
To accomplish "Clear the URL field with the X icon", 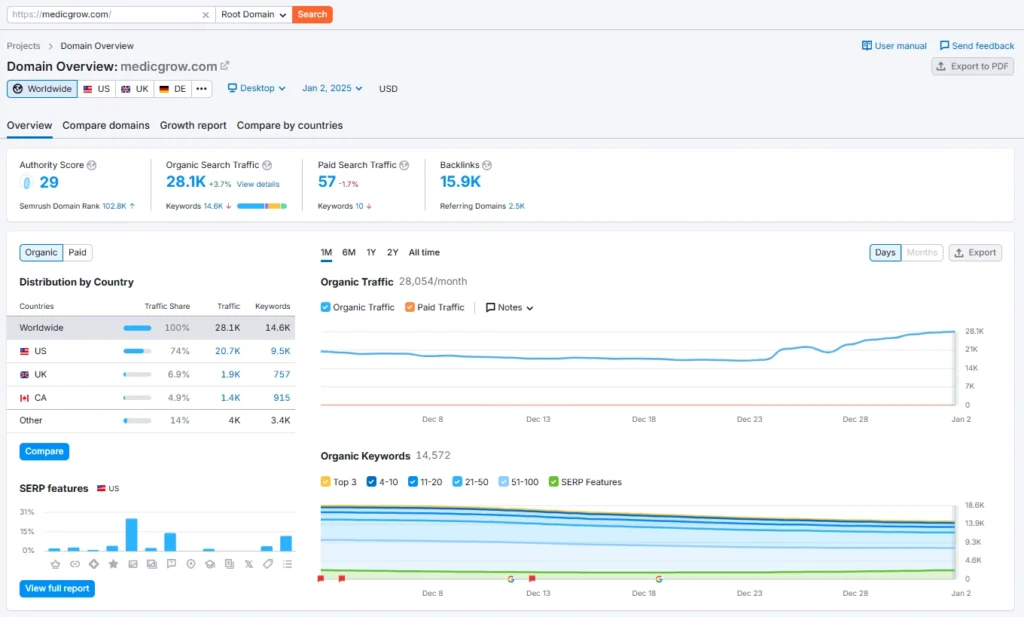I will tap(205, 14).
